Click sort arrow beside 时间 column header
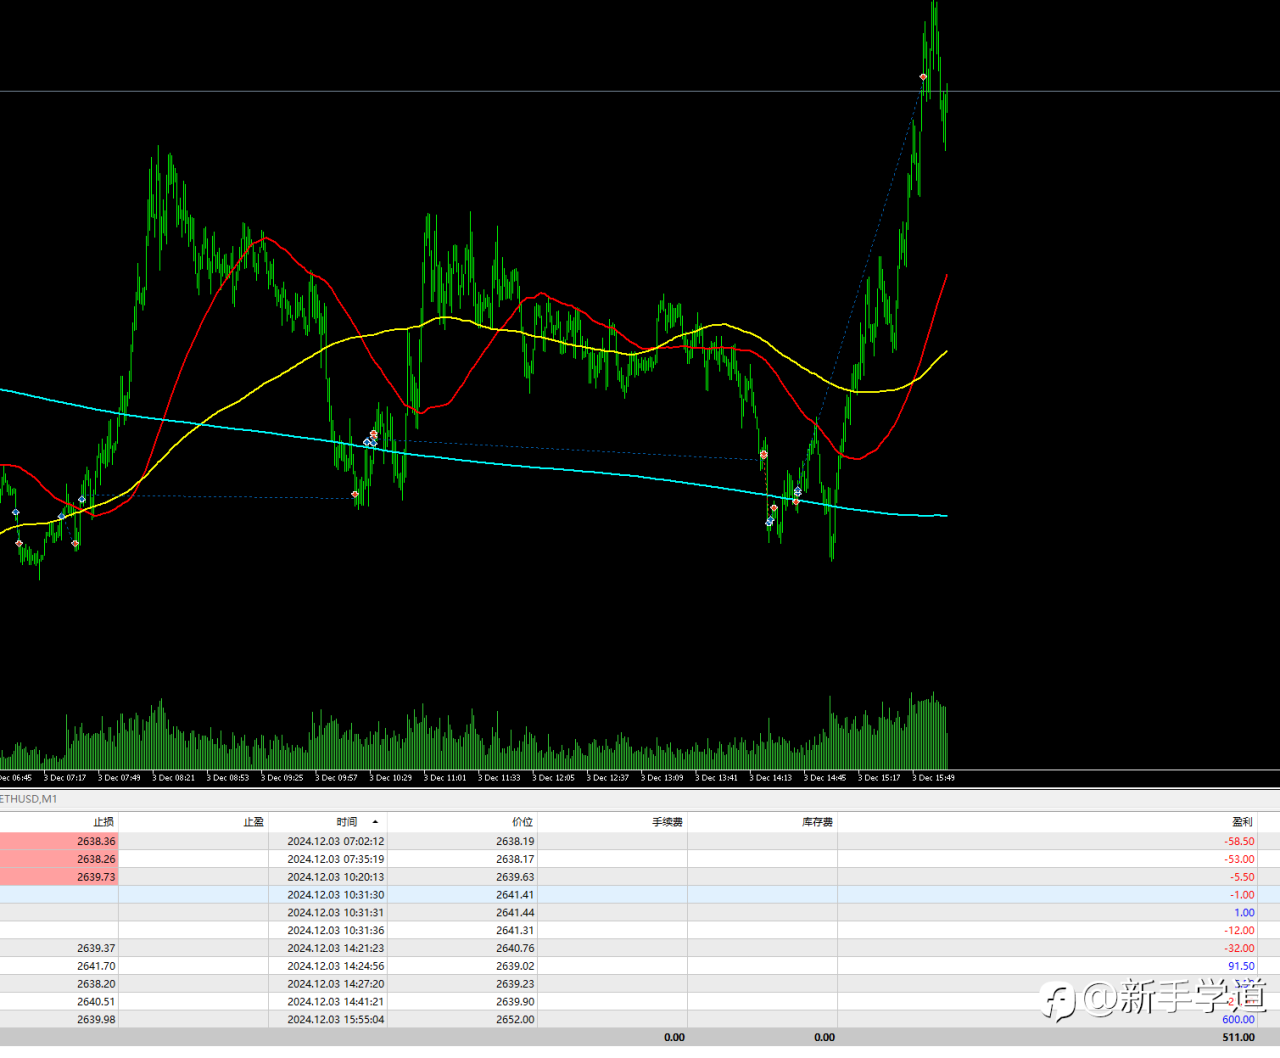 pos(375,822)
